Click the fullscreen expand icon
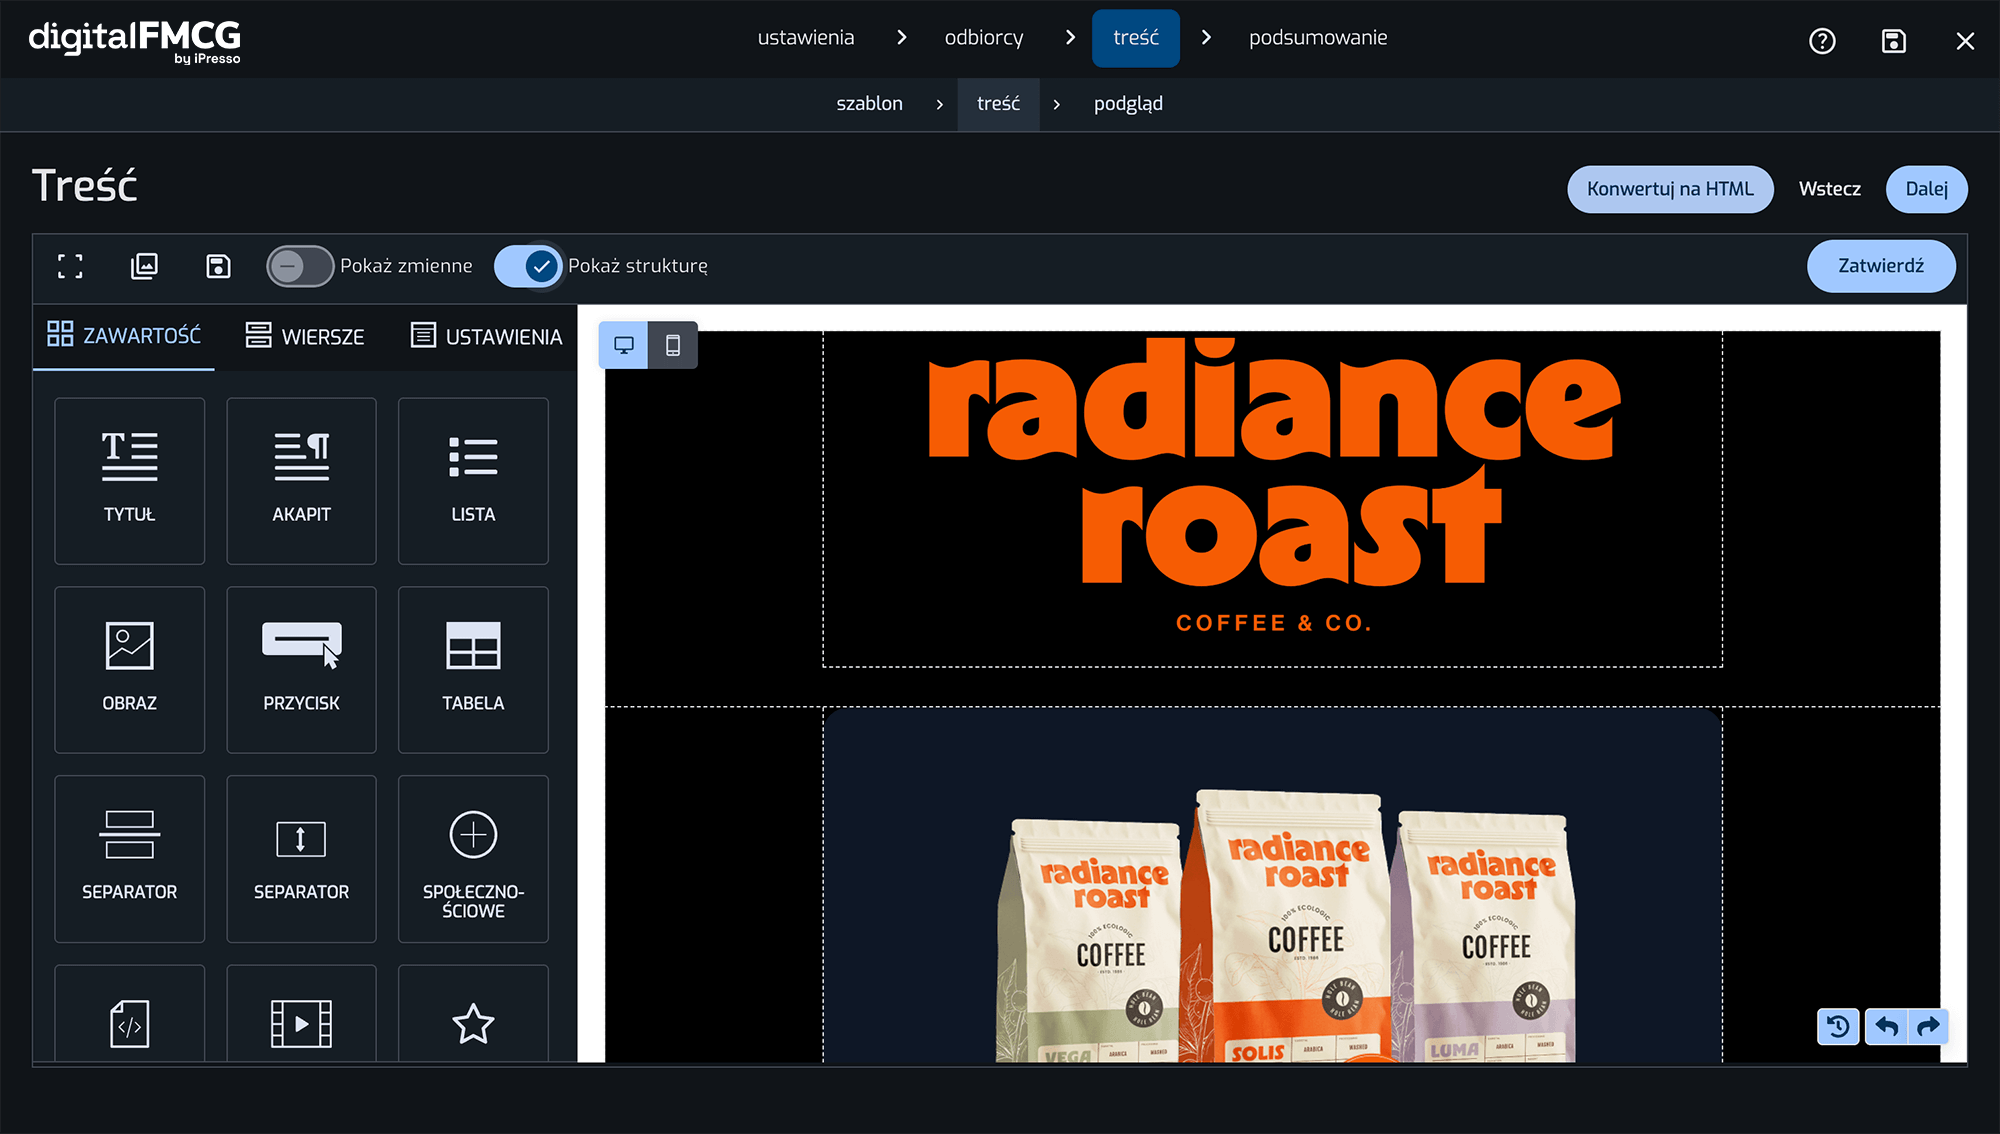Image resolution: width=2000 pixels, height=1134 pixels. (x=70, y=266)
